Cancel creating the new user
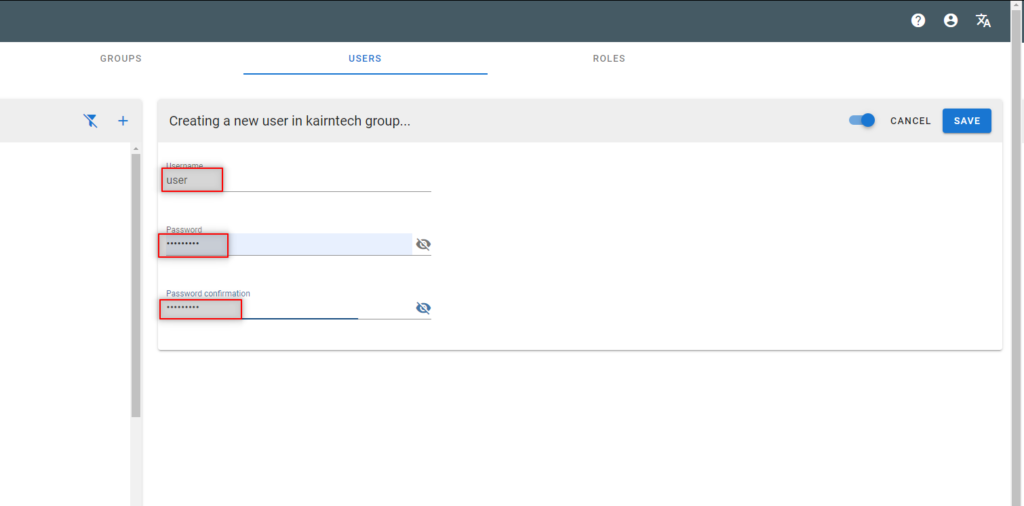This screenshot has width=1024, height=506. pos(910,121)
